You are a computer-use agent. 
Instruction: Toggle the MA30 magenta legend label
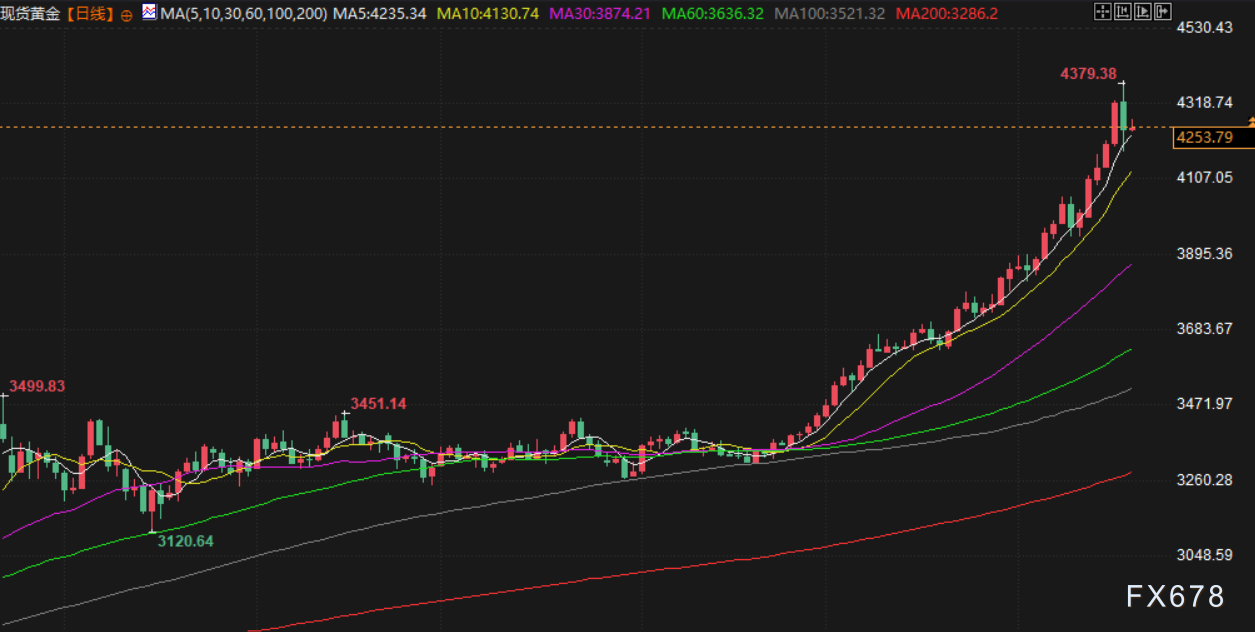click(x=602, y=14)
